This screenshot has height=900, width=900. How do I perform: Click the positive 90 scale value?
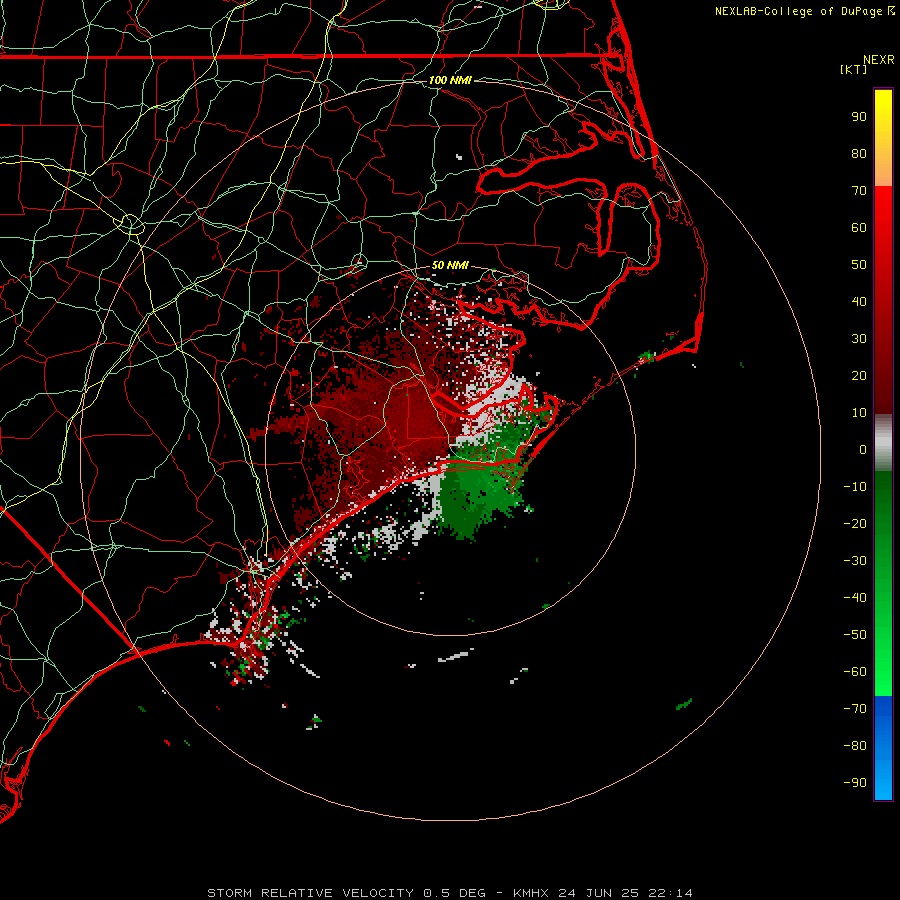coord(859,117)
